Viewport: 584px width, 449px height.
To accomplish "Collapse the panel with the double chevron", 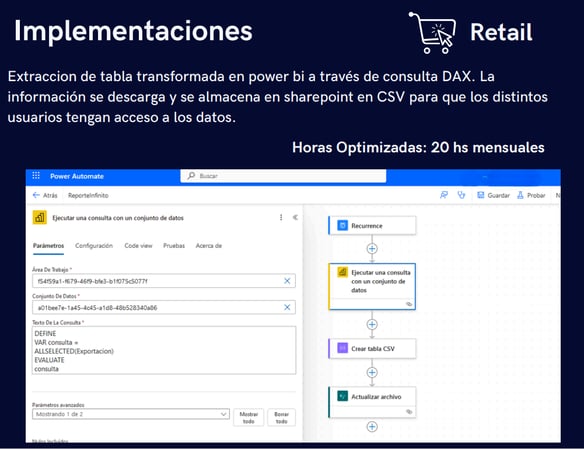I will coord(295,217).
